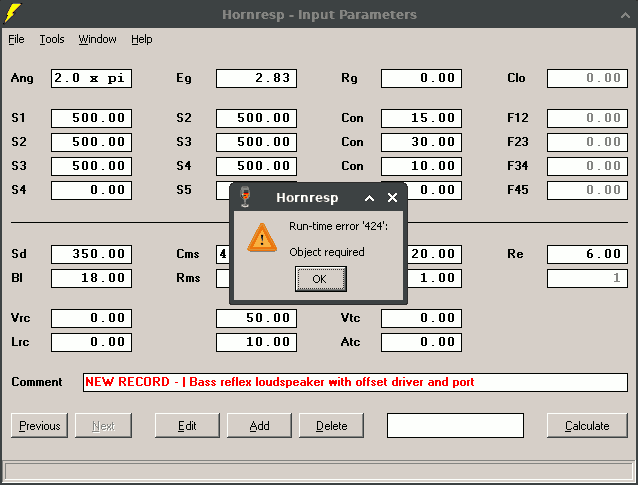The image size is (638, 485).
Task: Click the Con field 15.00
Action: click(422, 118)
